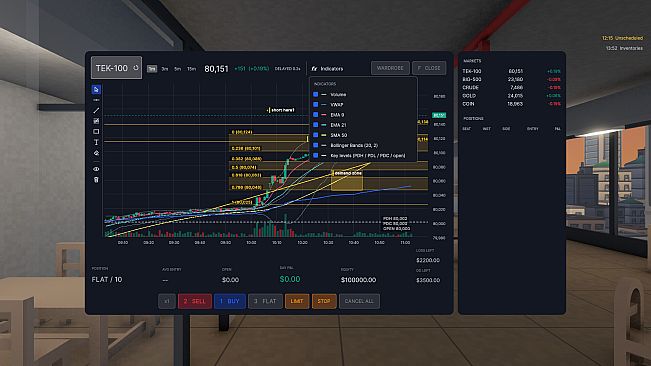Click the 'short here!' chart annotation
Viewport: 651px width, 366px height.
pyautogui.click(x=281, y=110)
